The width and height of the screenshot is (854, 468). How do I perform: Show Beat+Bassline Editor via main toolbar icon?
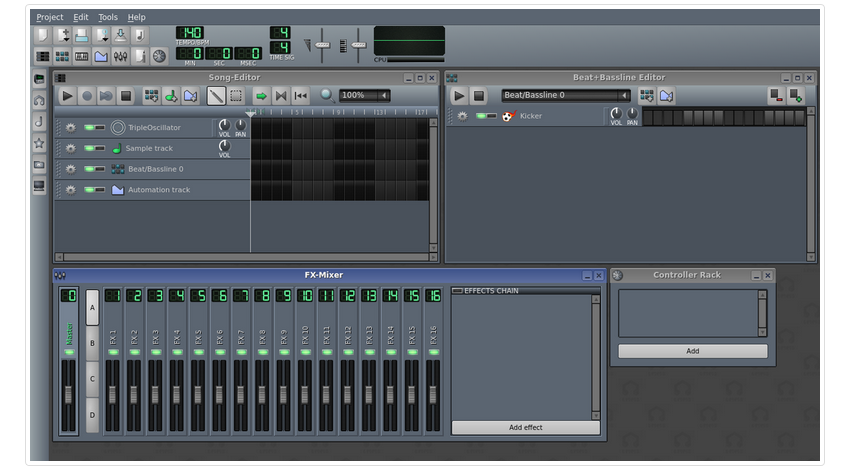pyautogui.click(x=62, y=56)
